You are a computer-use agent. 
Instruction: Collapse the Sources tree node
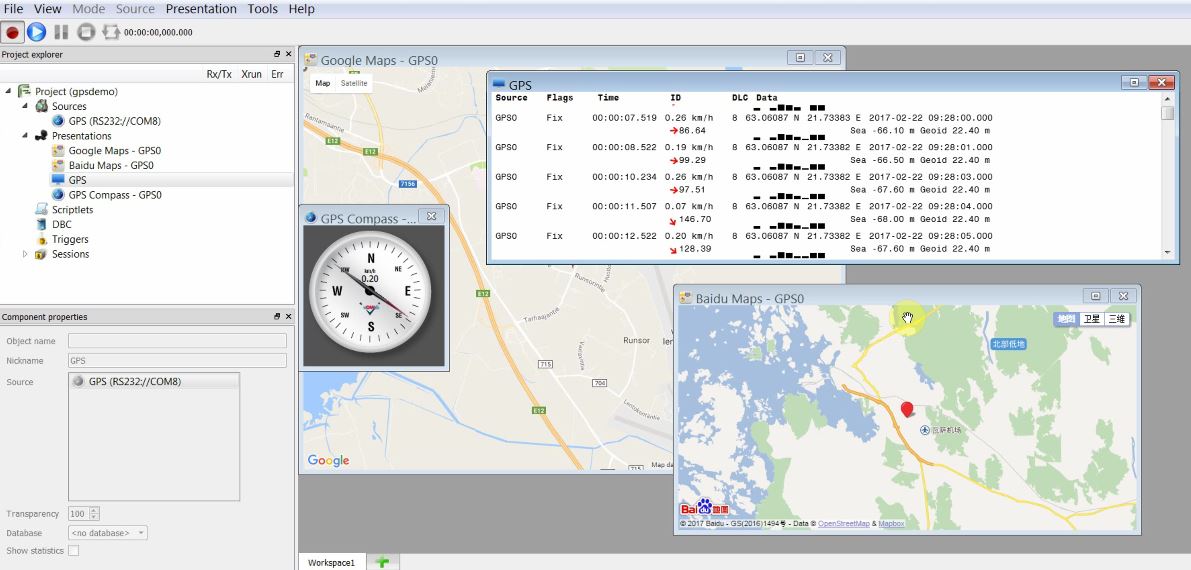click(25, 106)
